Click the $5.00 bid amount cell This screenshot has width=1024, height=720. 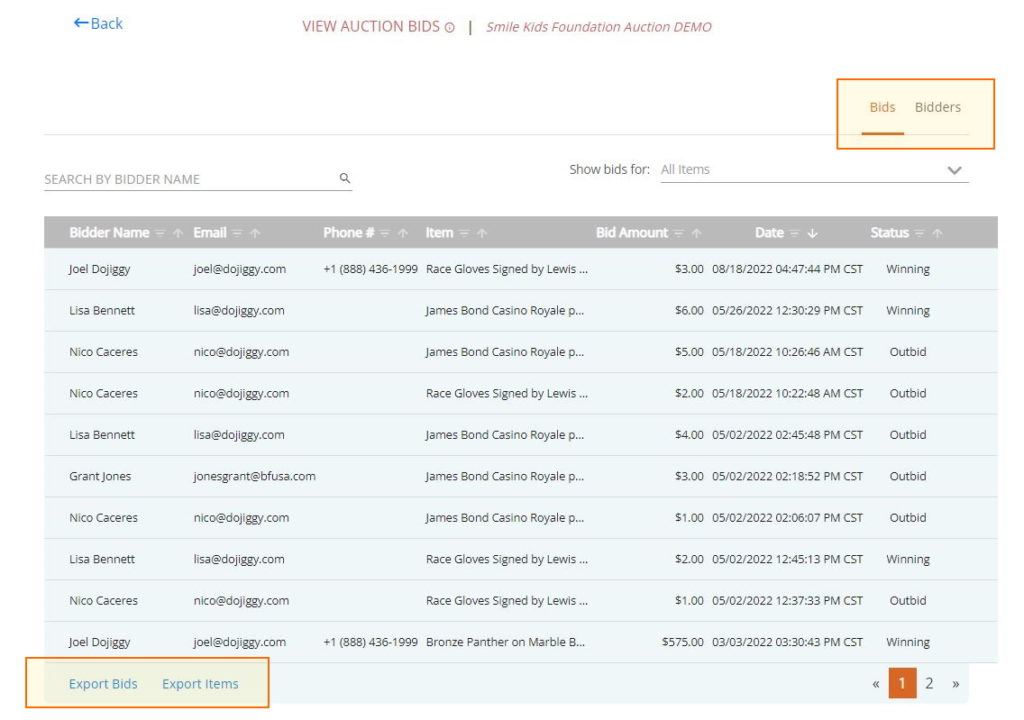689,352
